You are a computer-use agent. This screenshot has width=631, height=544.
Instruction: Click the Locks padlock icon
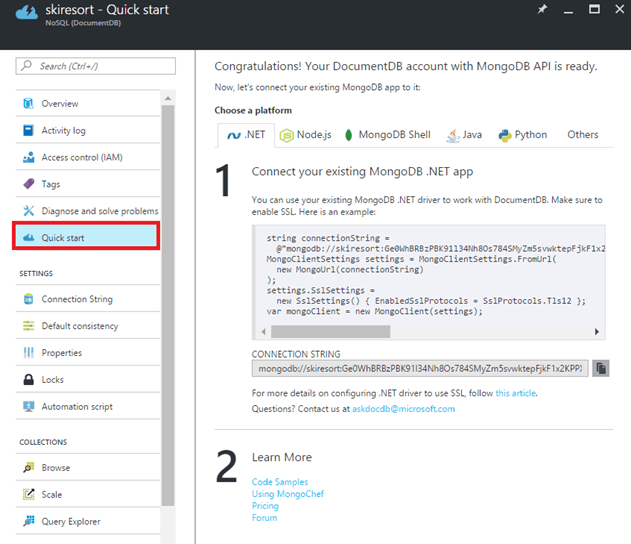pyautogui.click(x=28, y=379)
